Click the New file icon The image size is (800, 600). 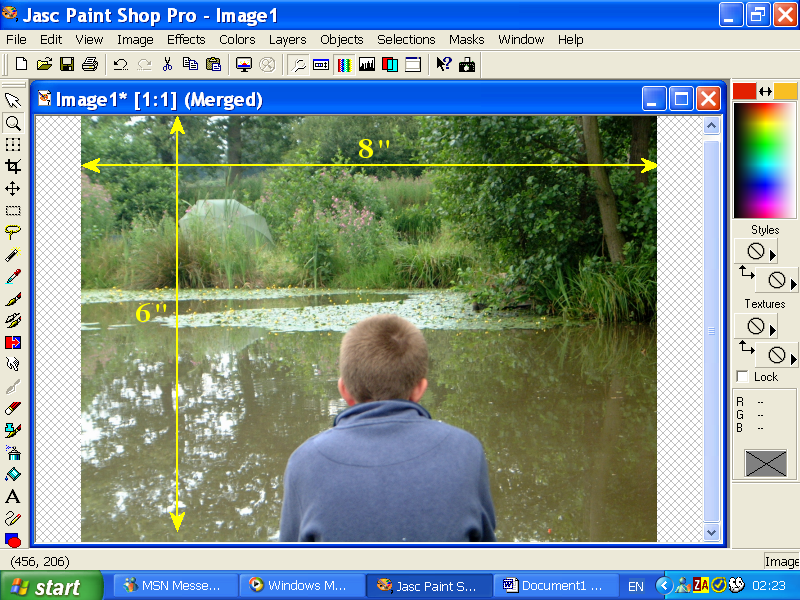coord(21,64)
